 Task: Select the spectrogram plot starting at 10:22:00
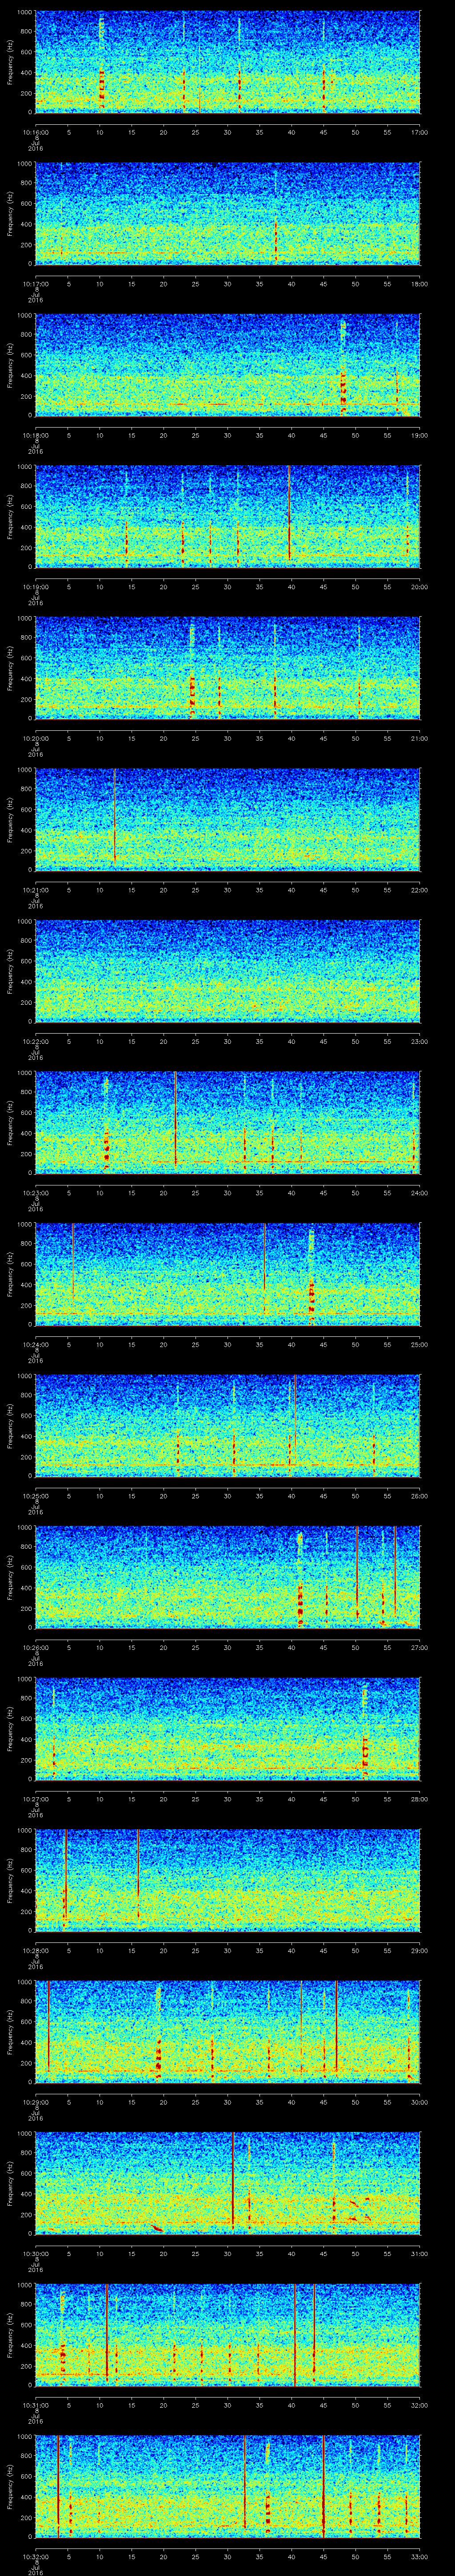click(228, 971)
